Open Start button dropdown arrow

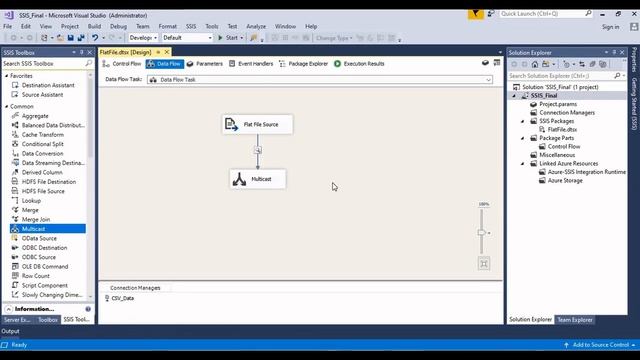(x=242, y=38)
